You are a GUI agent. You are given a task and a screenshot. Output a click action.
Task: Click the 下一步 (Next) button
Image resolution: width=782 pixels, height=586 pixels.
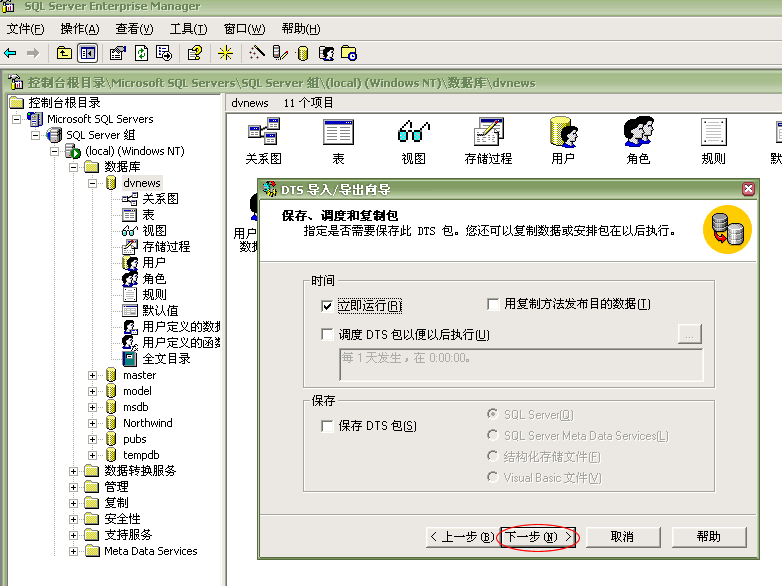(539, 537)
